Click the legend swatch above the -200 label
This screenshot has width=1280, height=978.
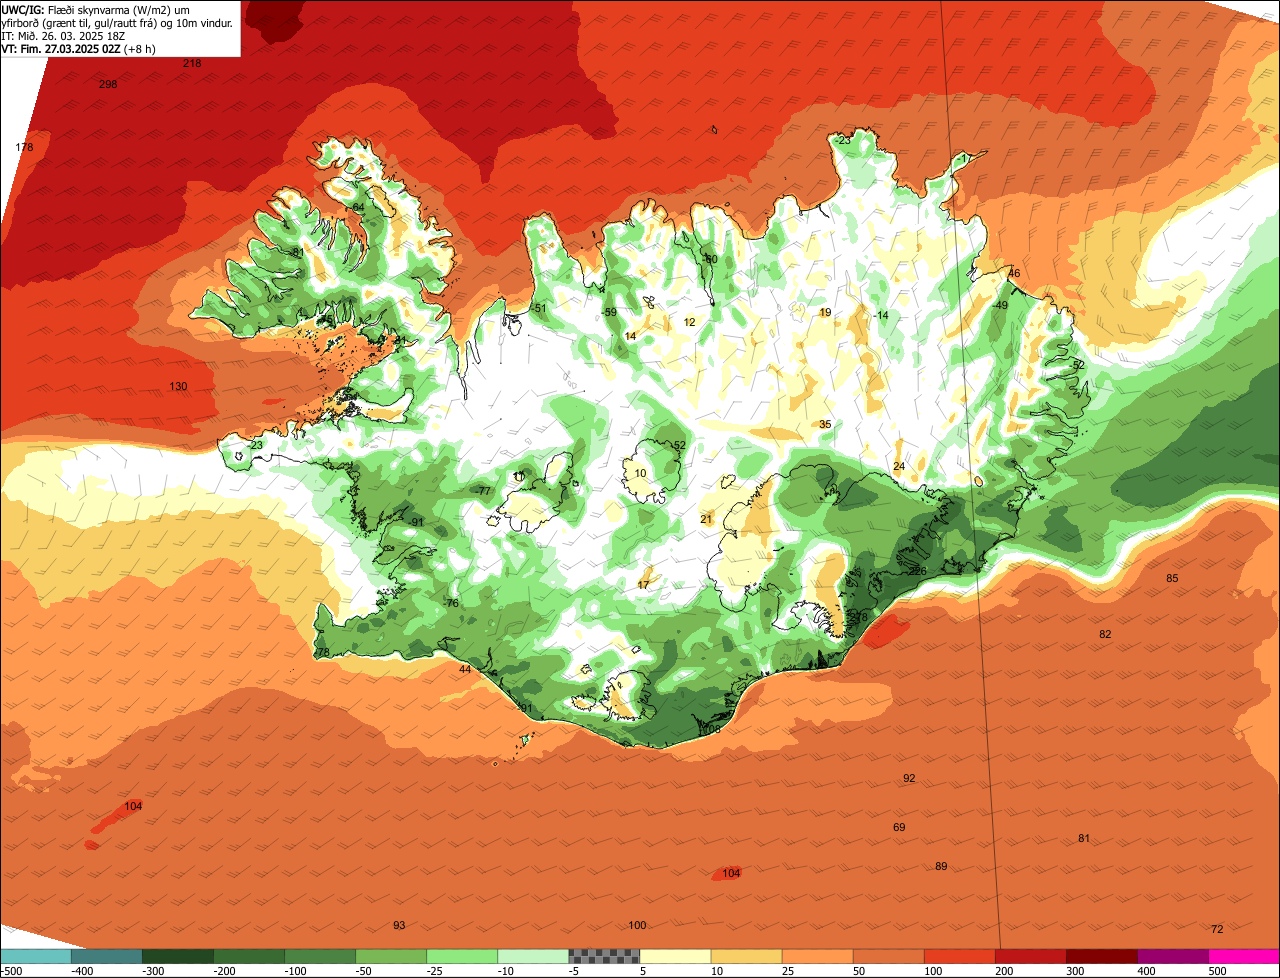pyautogui.click(x=249, y=956)
